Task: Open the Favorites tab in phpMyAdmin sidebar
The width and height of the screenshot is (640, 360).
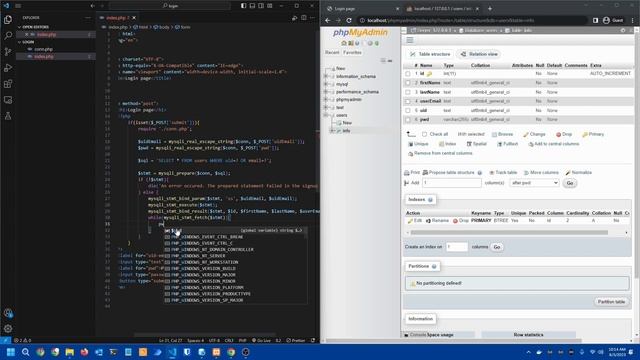Action: [352, 52]
